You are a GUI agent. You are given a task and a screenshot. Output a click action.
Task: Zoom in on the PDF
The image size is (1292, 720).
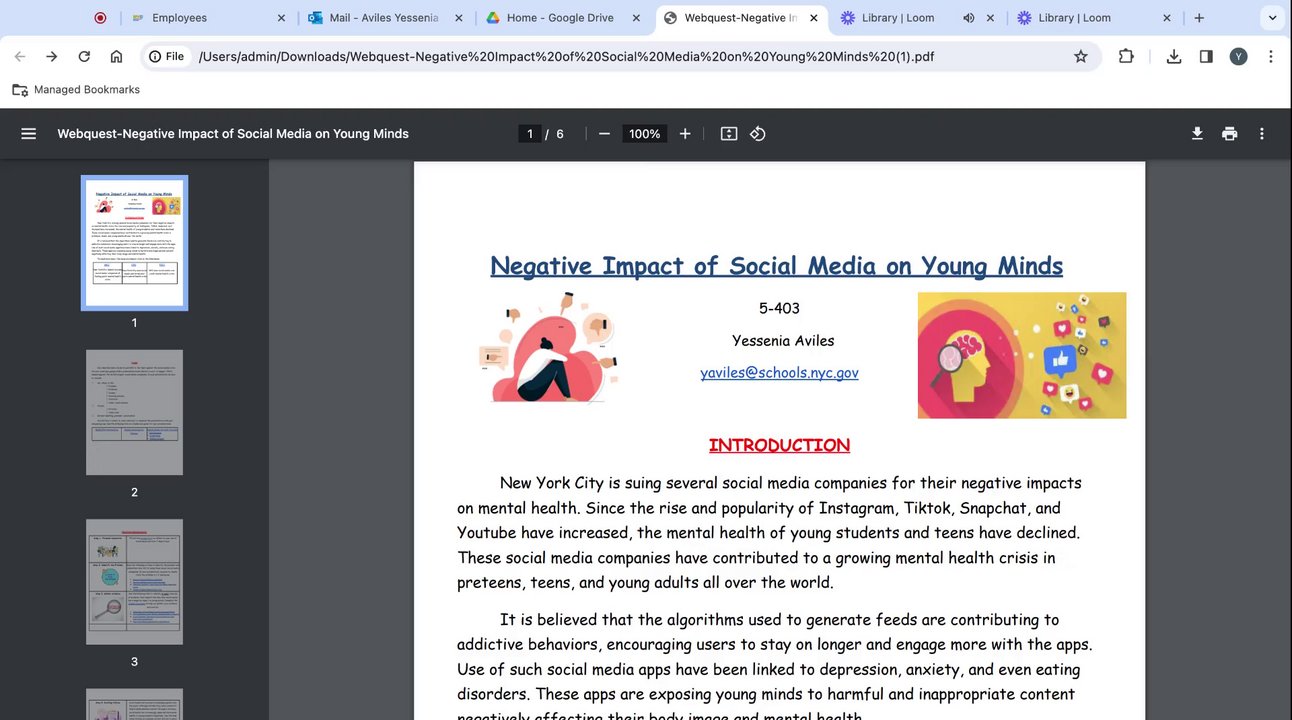coord(685,134)
